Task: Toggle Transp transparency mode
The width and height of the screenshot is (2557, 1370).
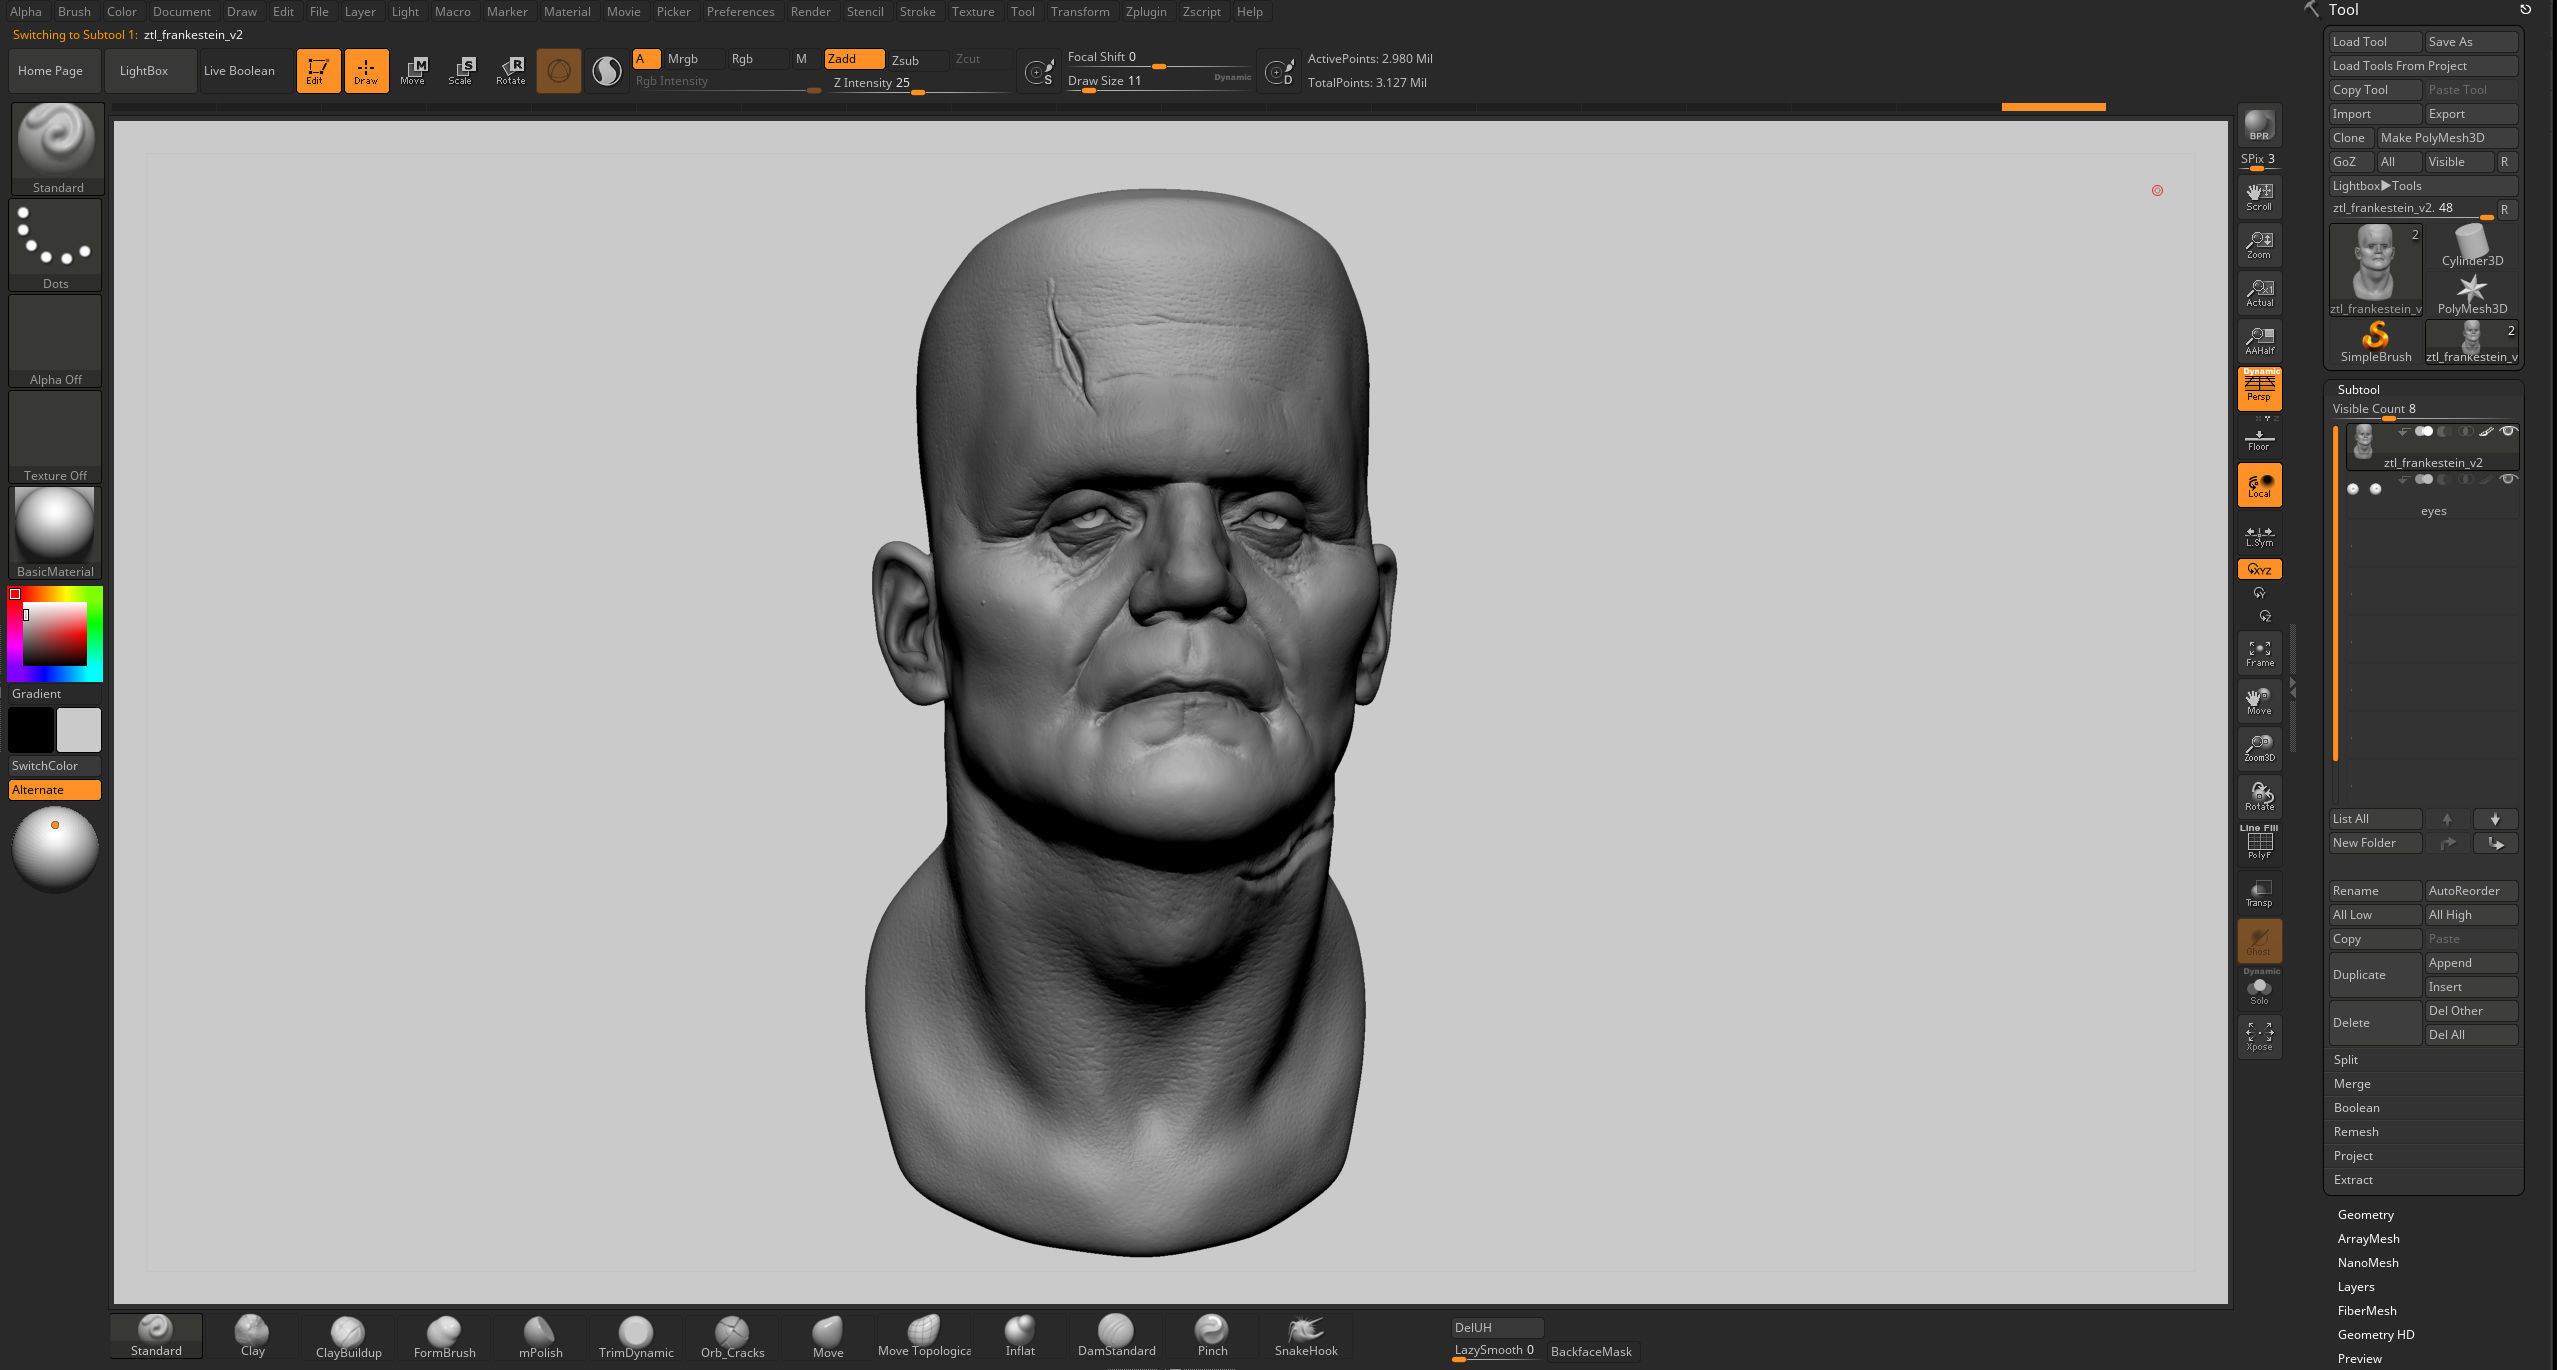Action: tap(2259, 893)
